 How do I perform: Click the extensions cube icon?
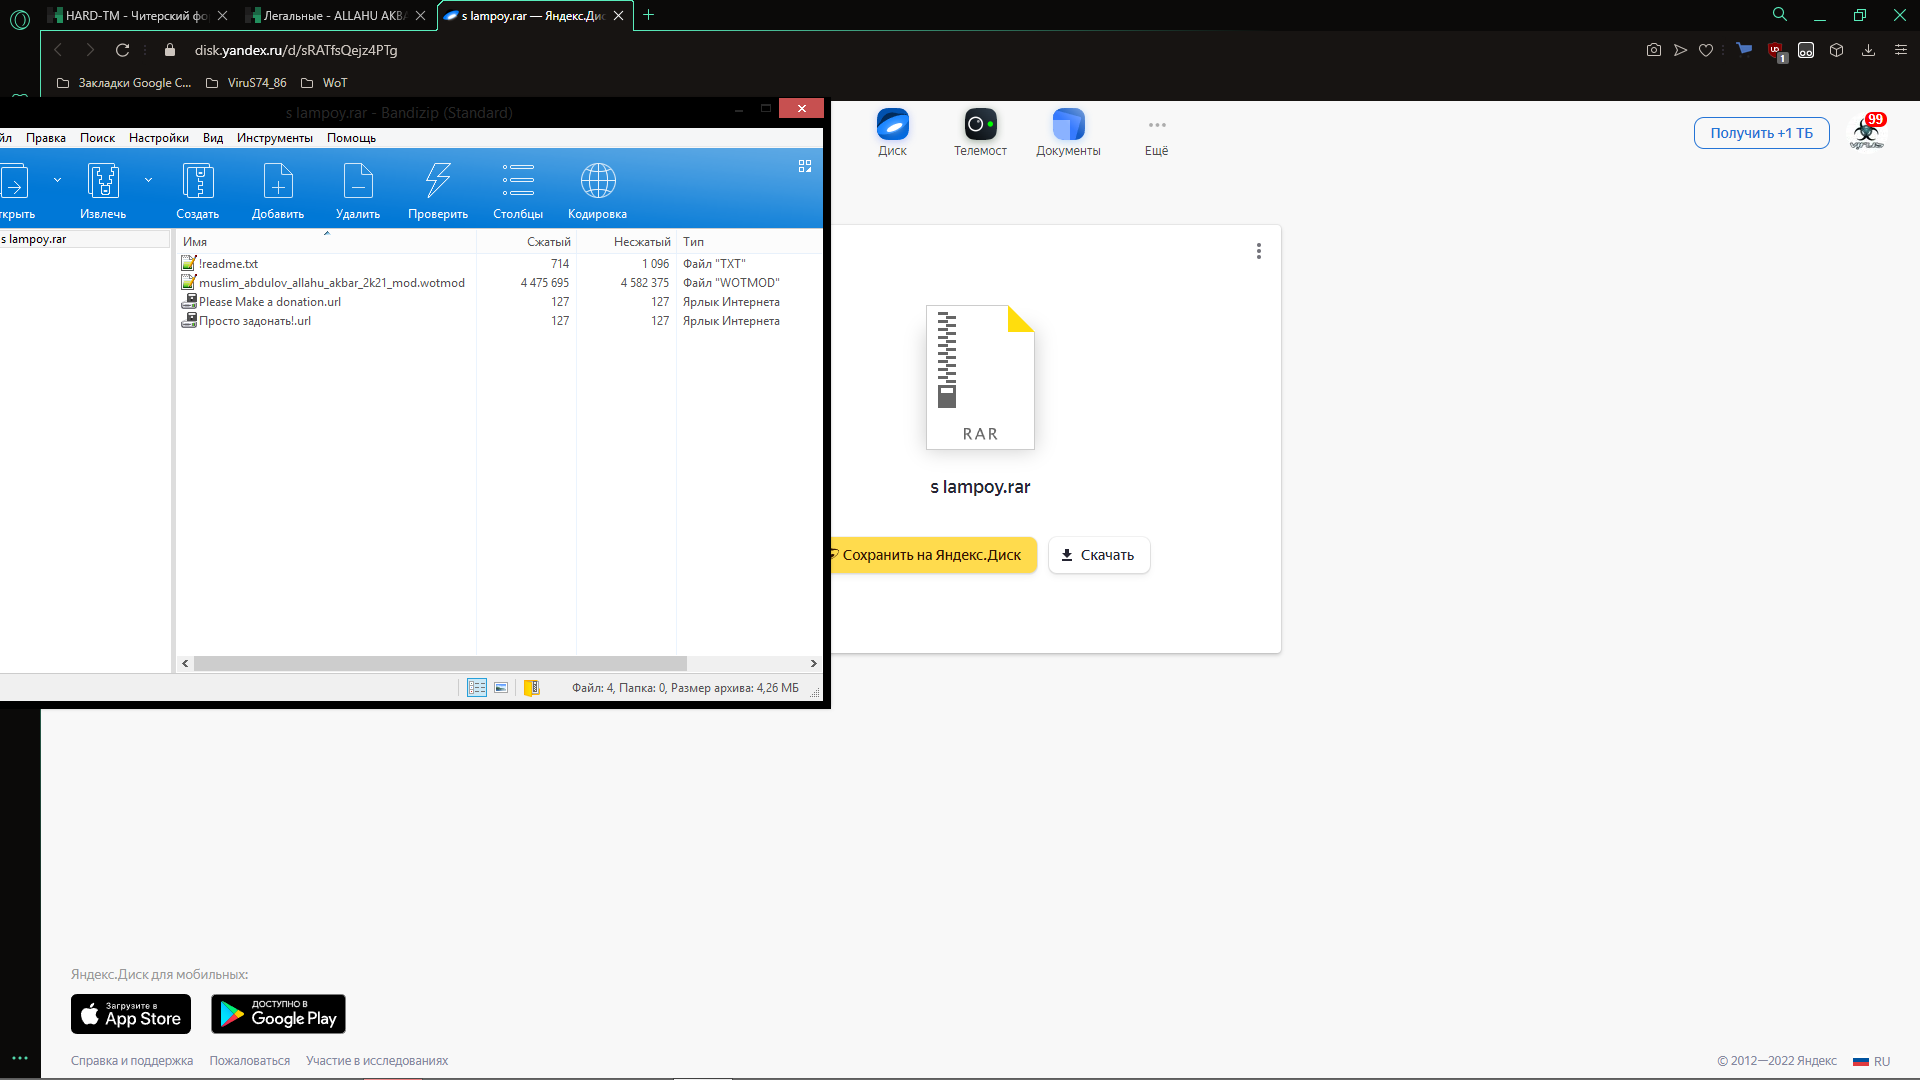pyautogui.click(x=1836, y=50)
